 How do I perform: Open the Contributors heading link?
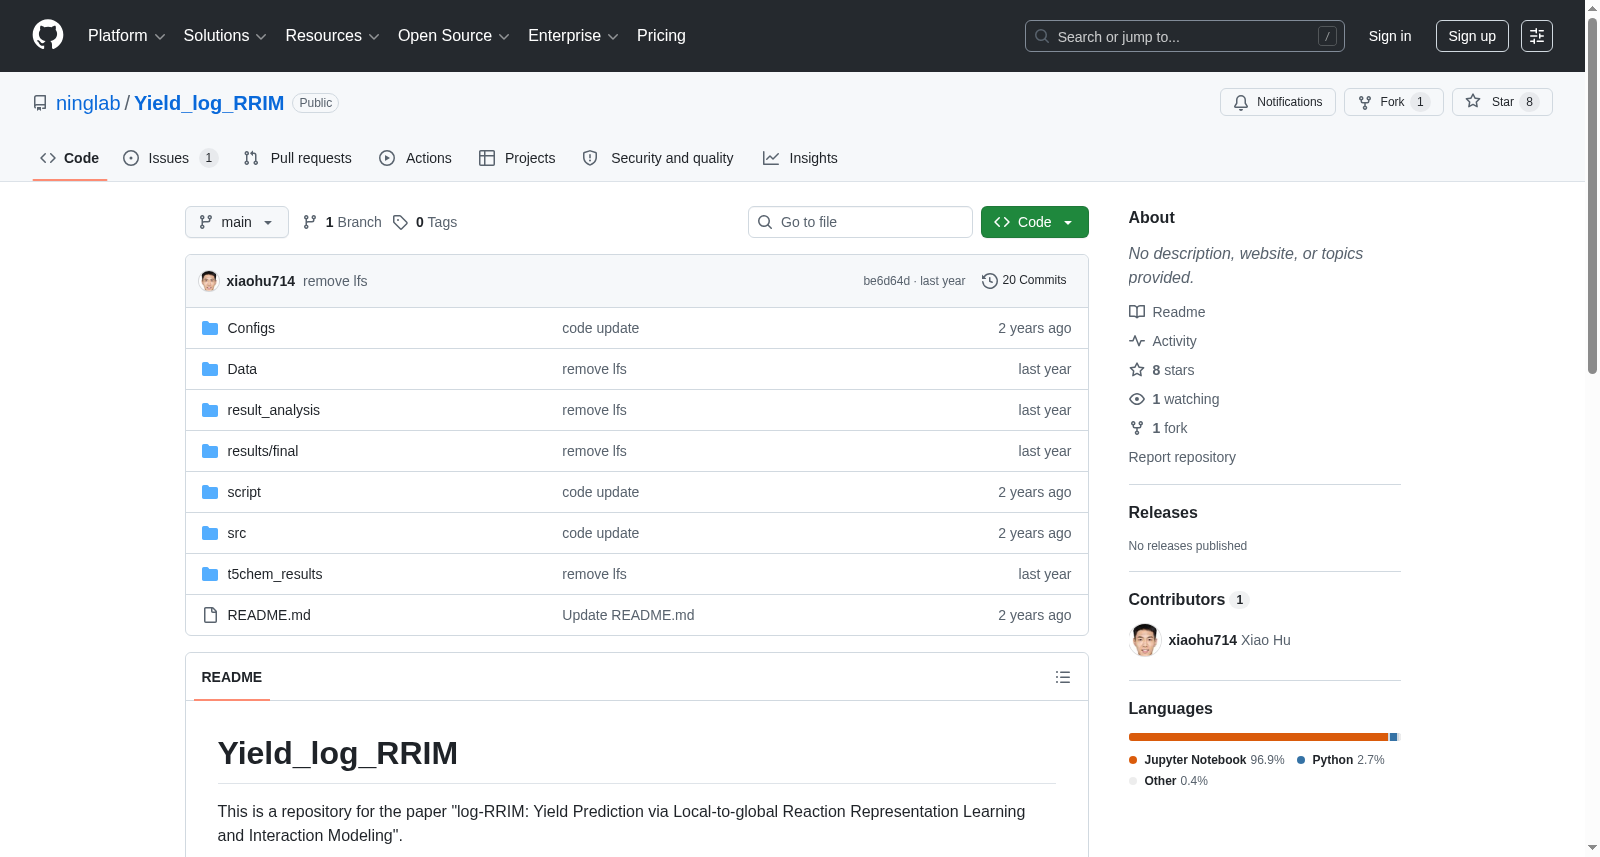click(x=1189, y=599)
